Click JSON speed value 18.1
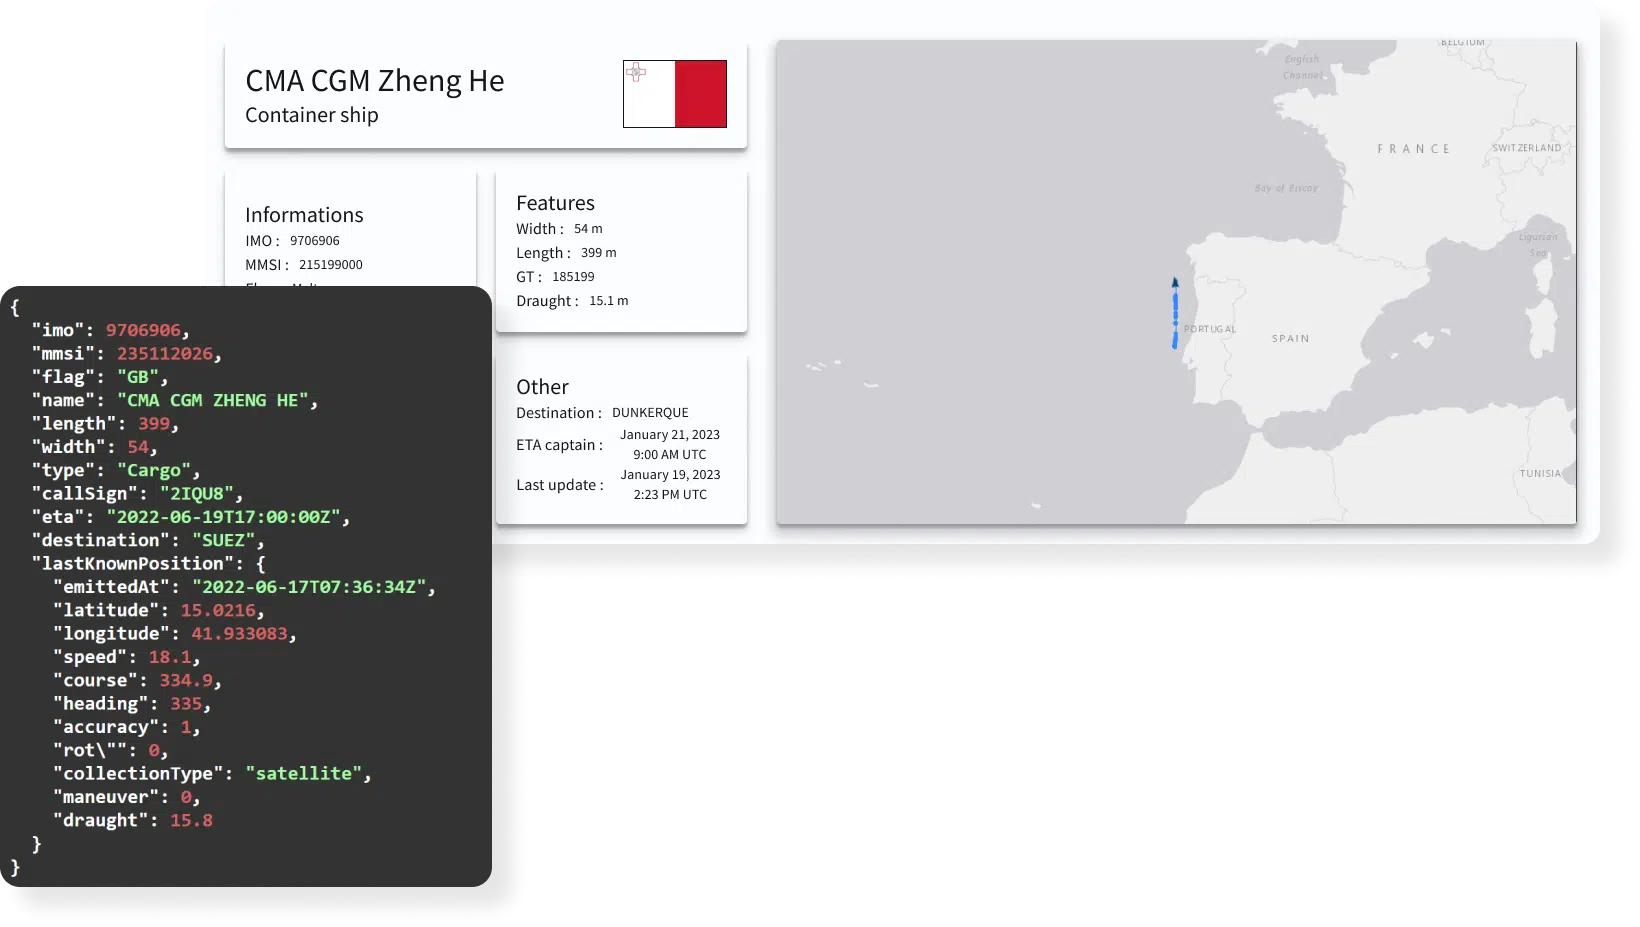 pos(170,657)
